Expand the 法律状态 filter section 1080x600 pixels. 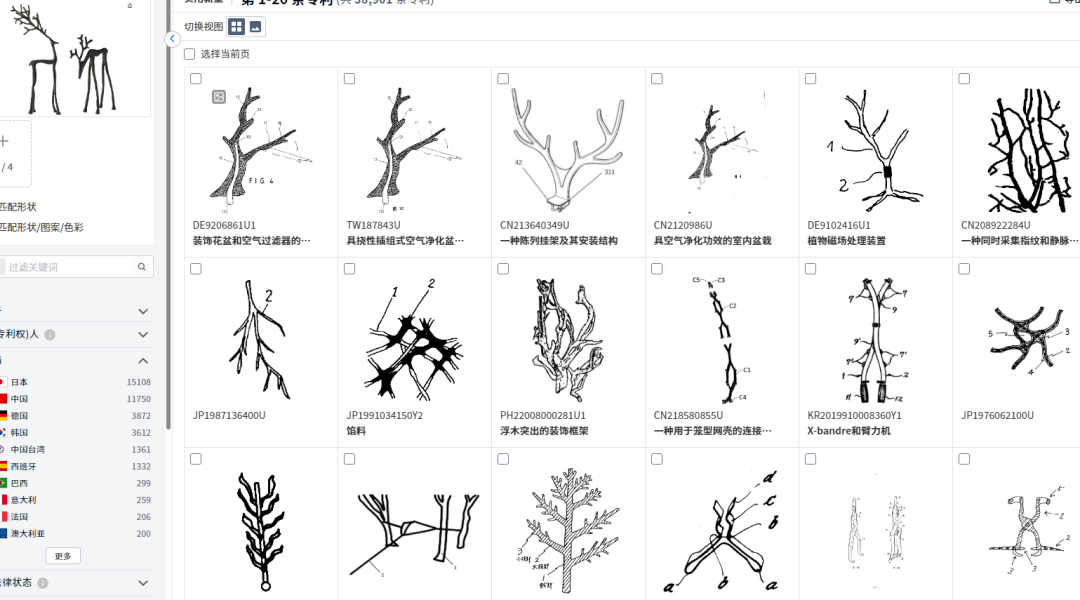click(143, 583)
